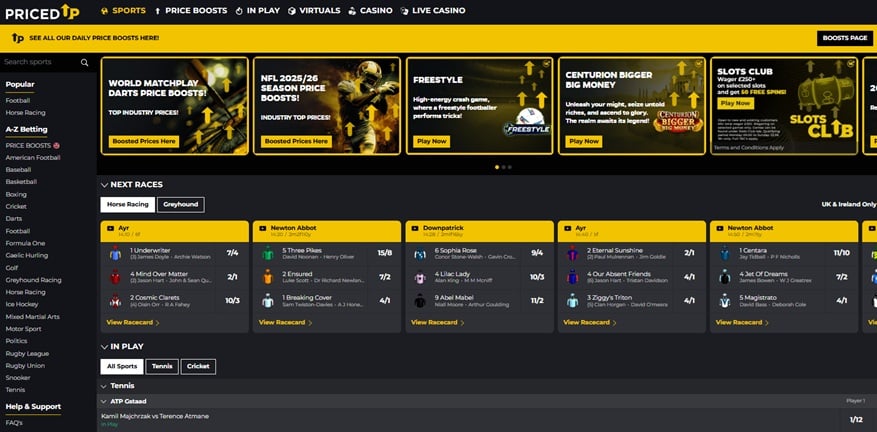Click the 7/4 odds for Underwriter

click(232, 253)
